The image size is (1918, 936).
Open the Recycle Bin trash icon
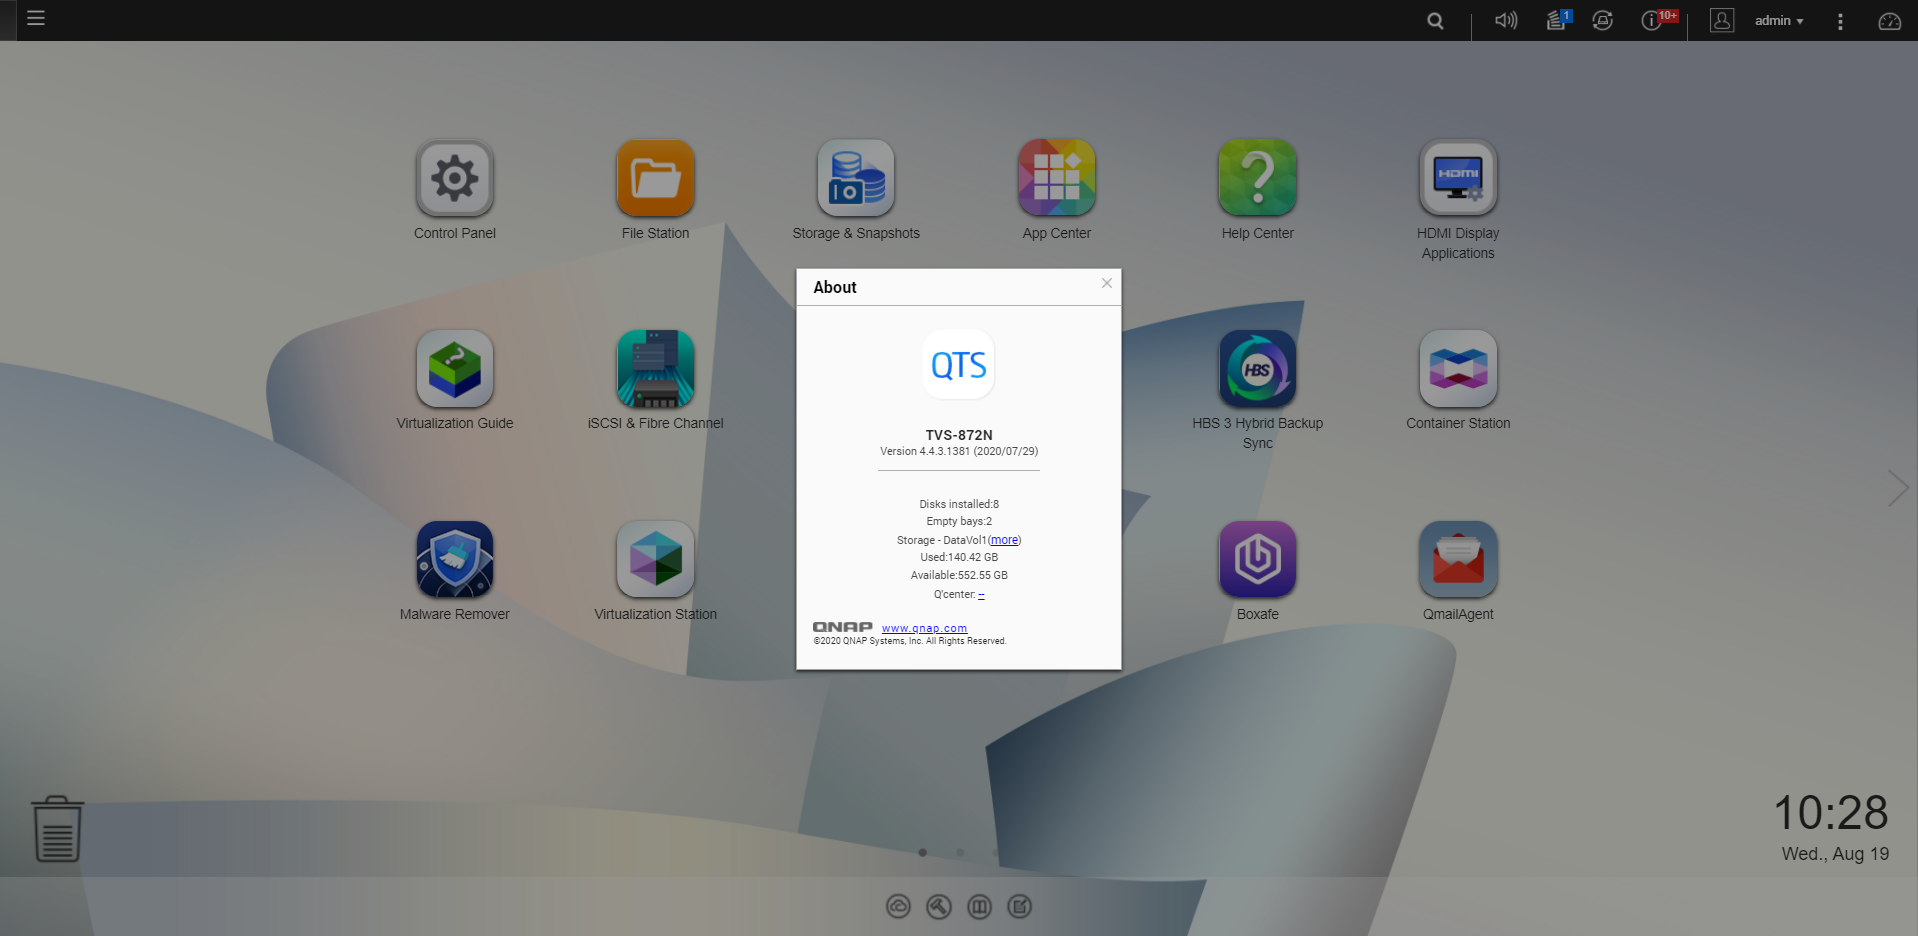tap(57, 829)
